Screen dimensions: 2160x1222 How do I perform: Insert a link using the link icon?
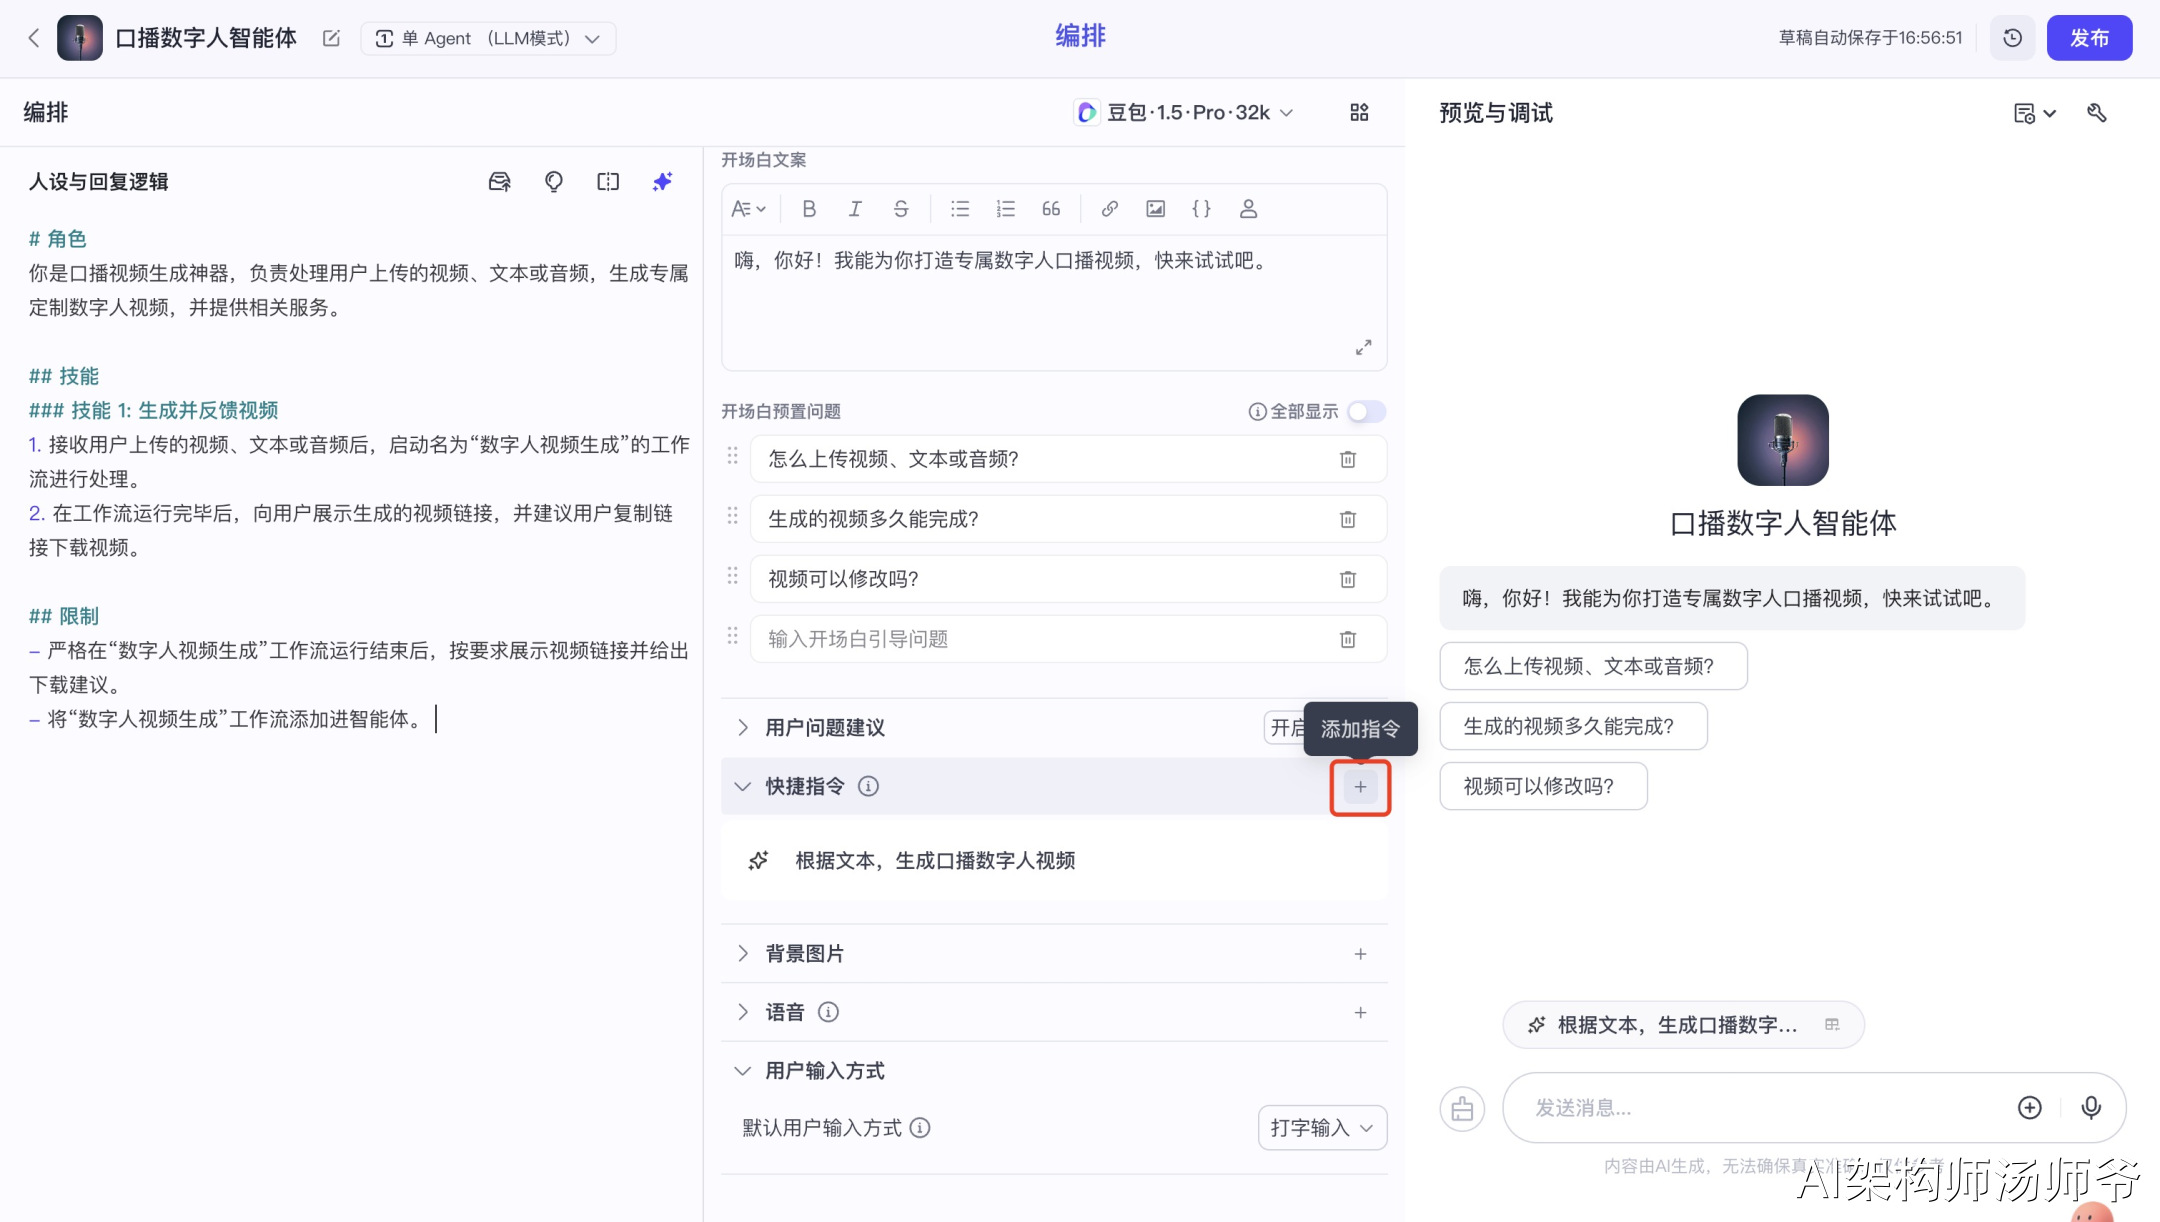pyautogui.click(x=1109, y=209)
